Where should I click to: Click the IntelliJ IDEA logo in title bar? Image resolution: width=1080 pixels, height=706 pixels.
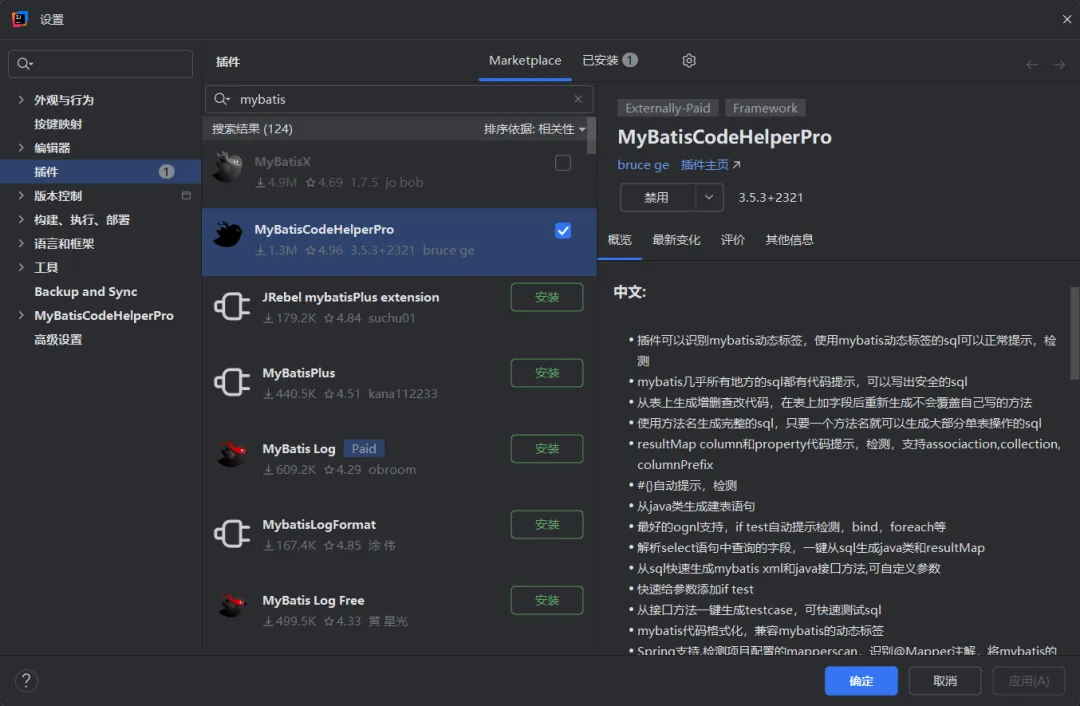click(19, 19)
